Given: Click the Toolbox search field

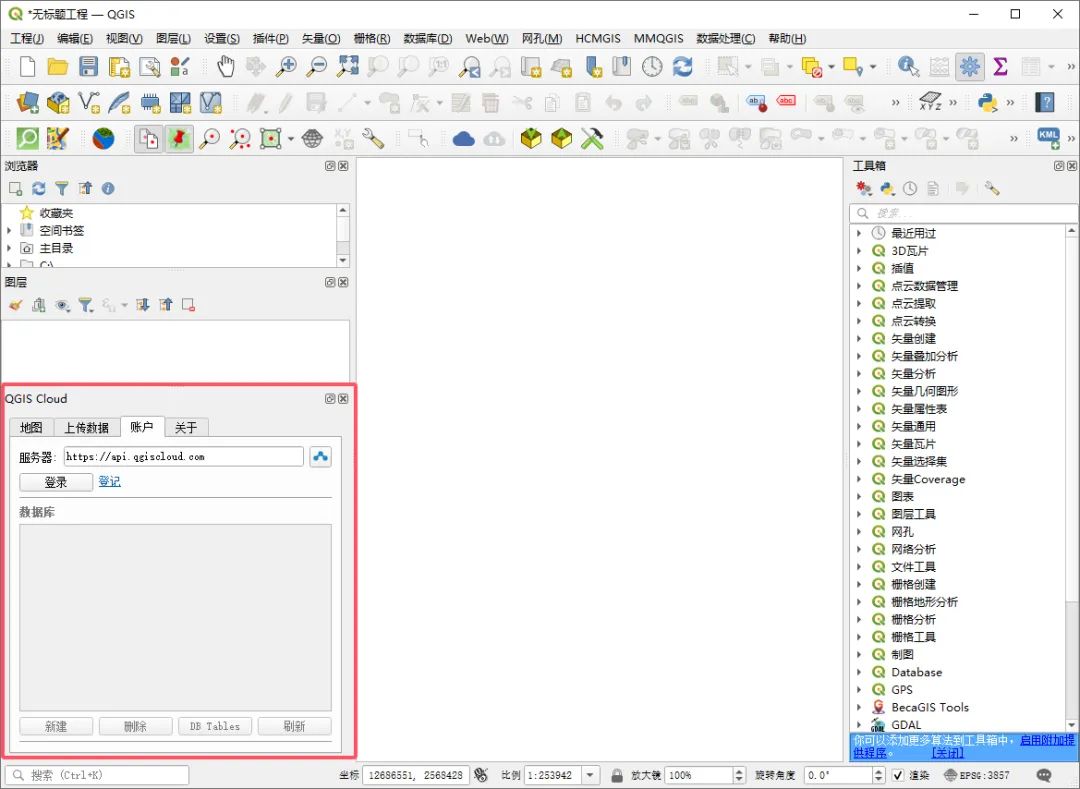Looking at the screenshot, I should 963,213.
